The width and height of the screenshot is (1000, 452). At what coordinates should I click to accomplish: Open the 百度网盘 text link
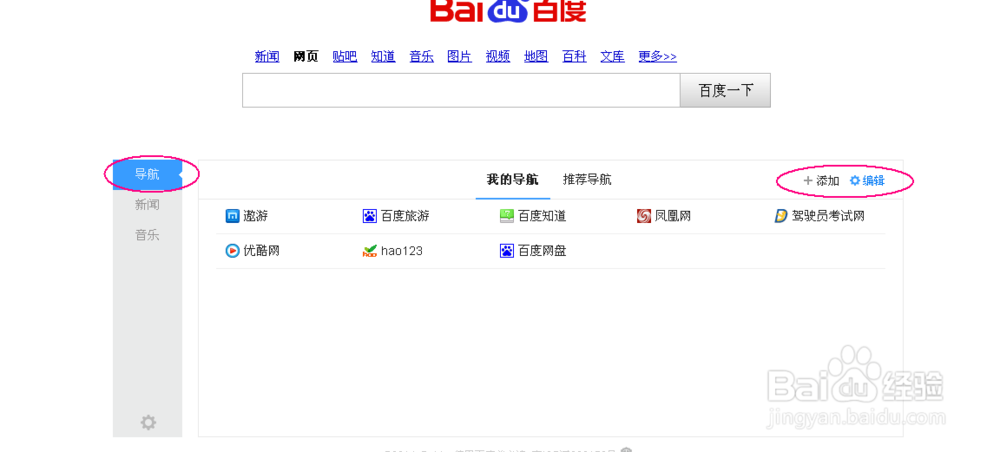(x=542, y=251)
